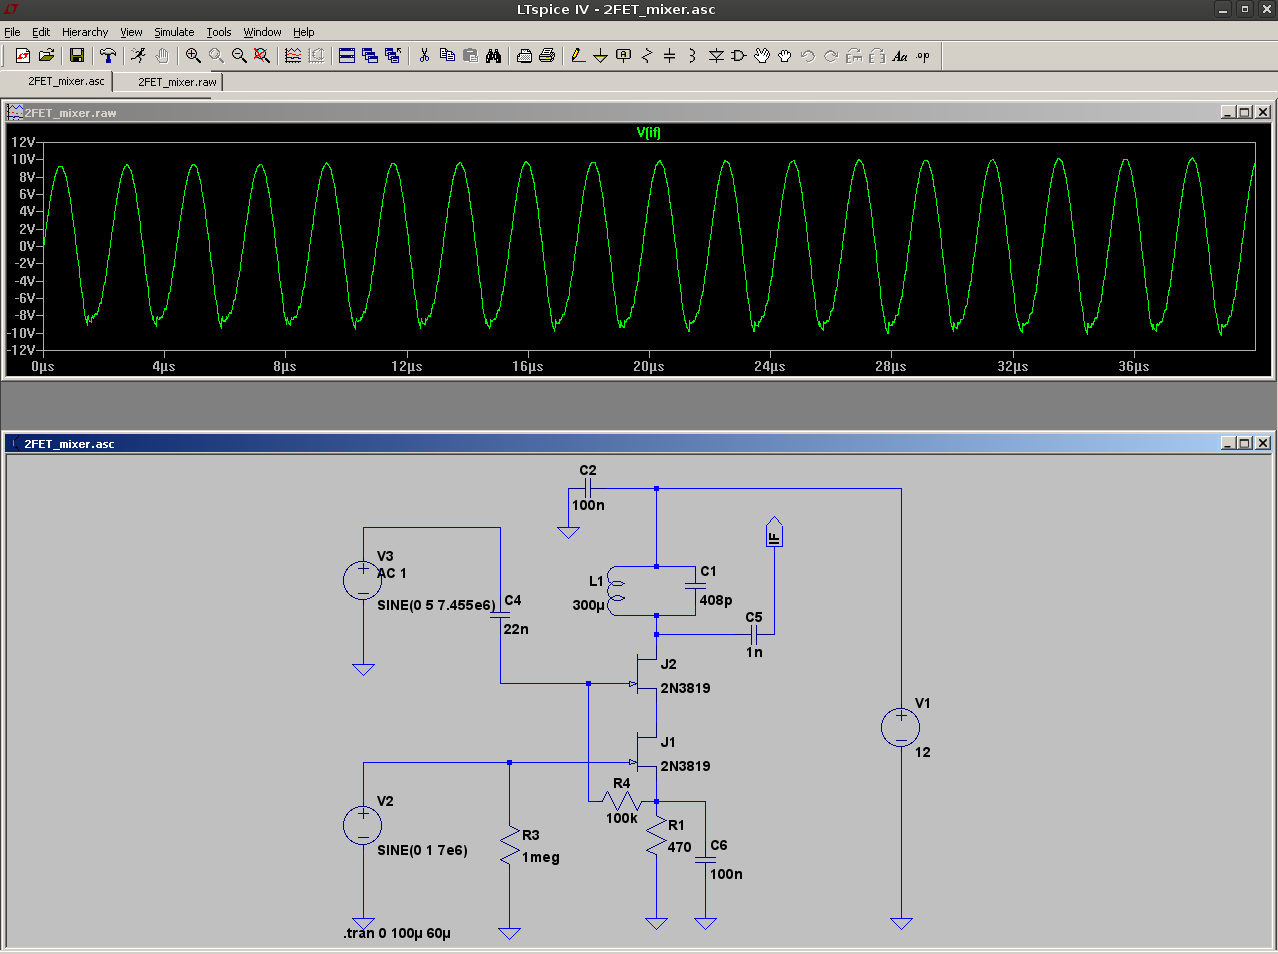Click the V(if) trace label
This screenshot has width=1278, height=954.
coord(648,132)
